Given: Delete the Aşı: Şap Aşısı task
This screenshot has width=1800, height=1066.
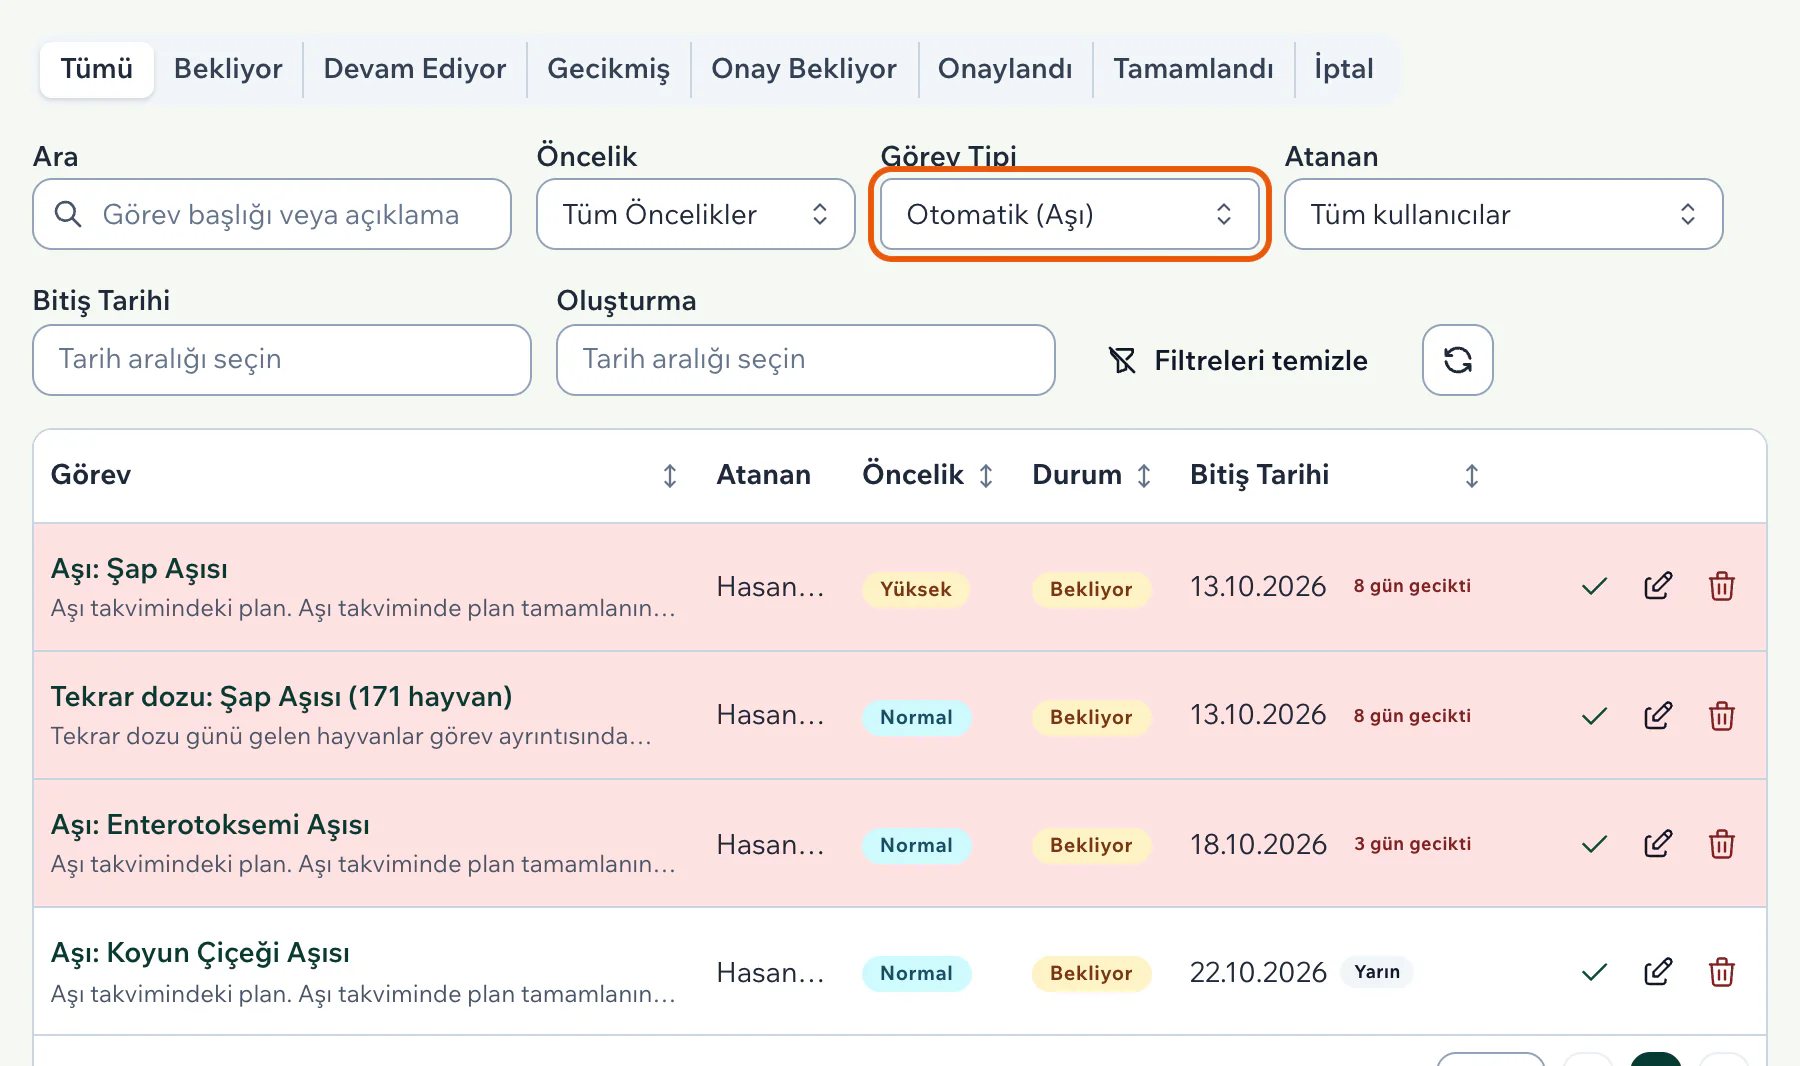Looking at the screenshot, I should click(x=1722, y=586).
